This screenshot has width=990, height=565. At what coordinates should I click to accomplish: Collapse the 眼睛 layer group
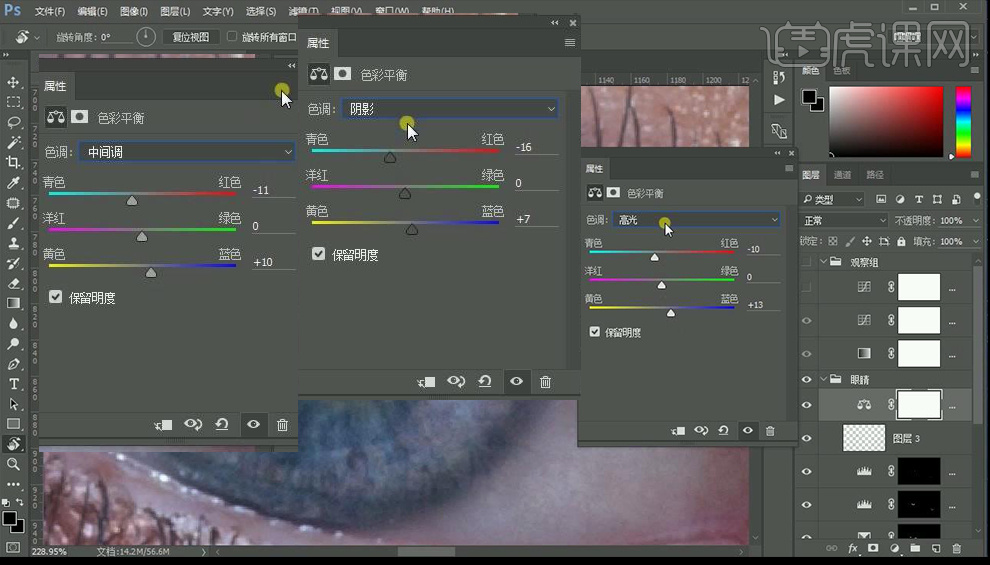tap(822, 380)
